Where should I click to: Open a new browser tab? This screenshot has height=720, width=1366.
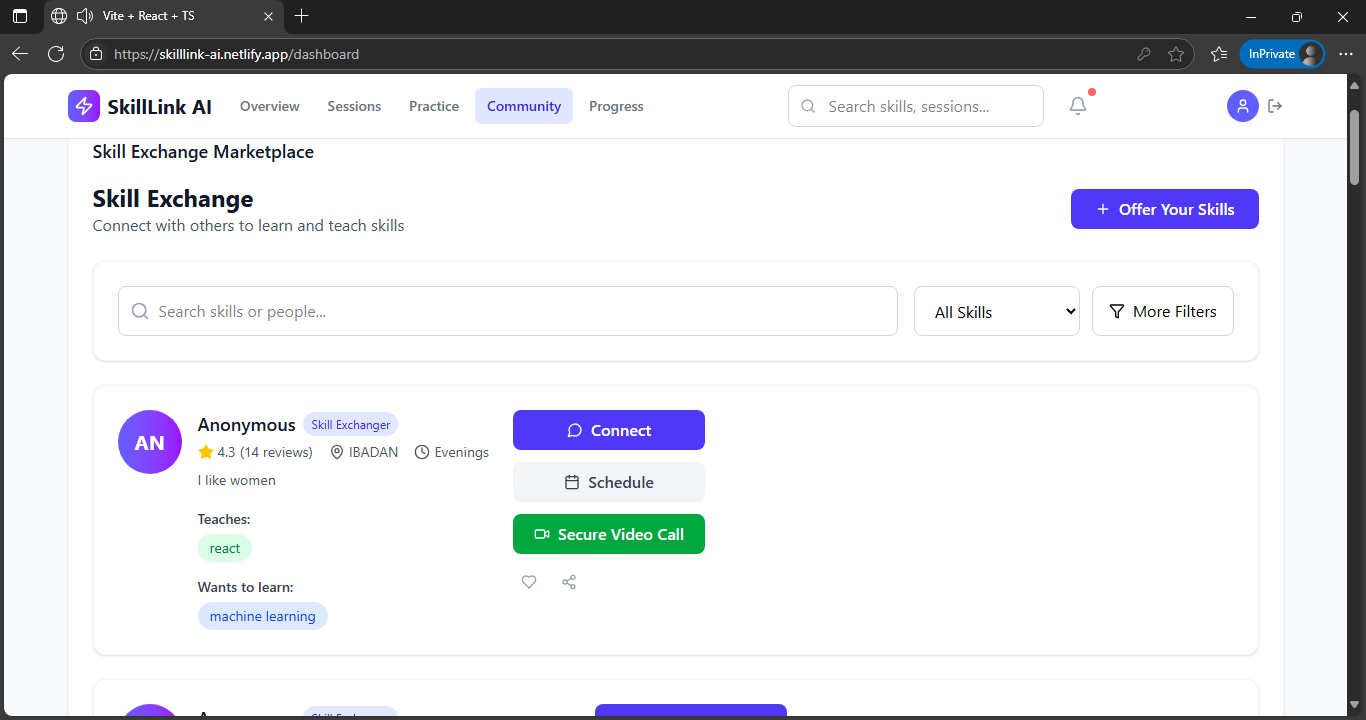[302, 16]
